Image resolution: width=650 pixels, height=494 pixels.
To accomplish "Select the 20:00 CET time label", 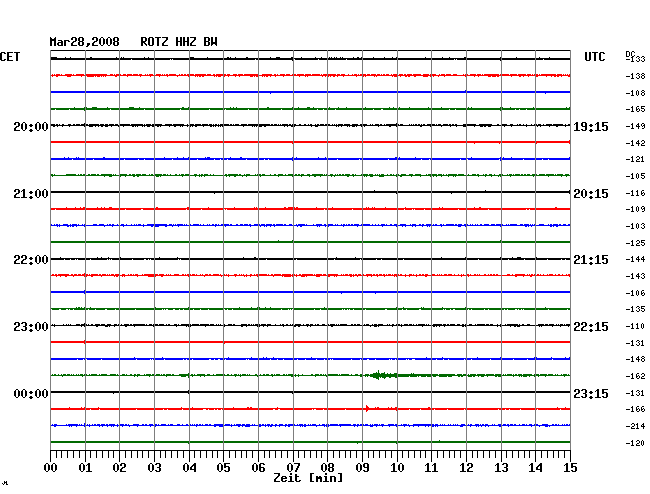I will click(31, 126).
